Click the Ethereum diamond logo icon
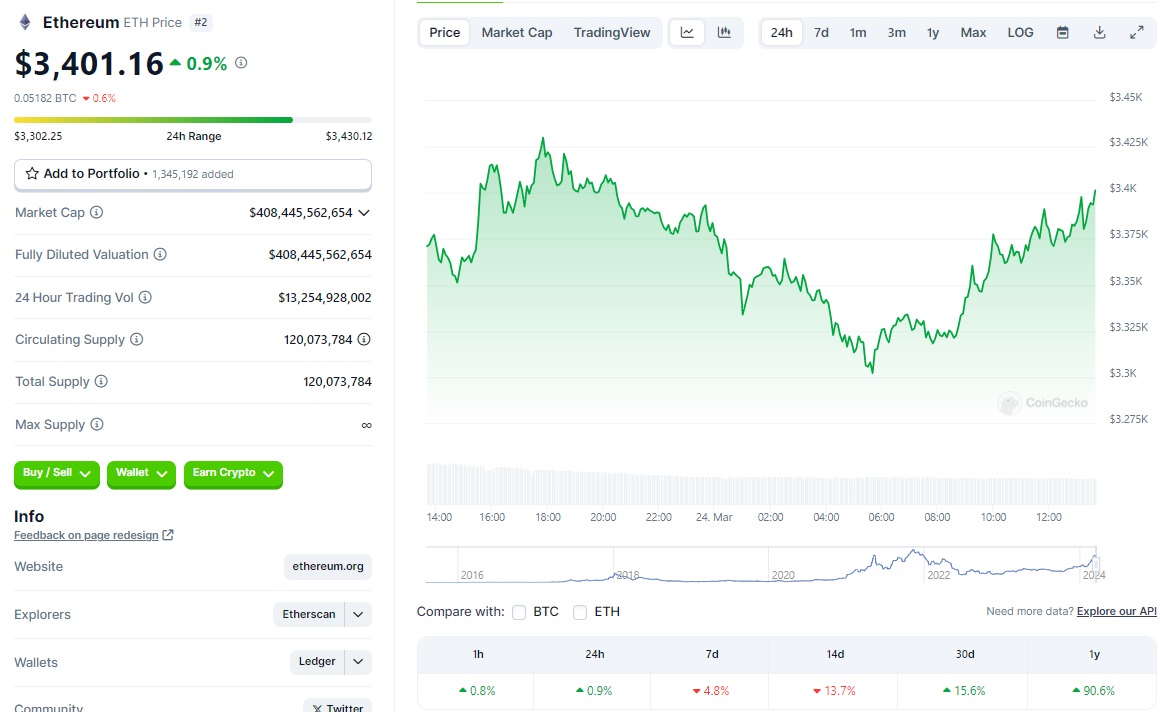Image resolution: width=1160 pixels, height=712 pixels. (x=24, y=22)
